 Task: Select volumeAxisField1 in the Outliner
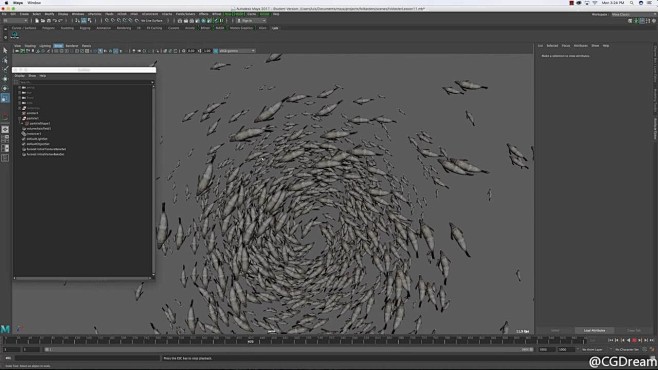click(39, 128)
